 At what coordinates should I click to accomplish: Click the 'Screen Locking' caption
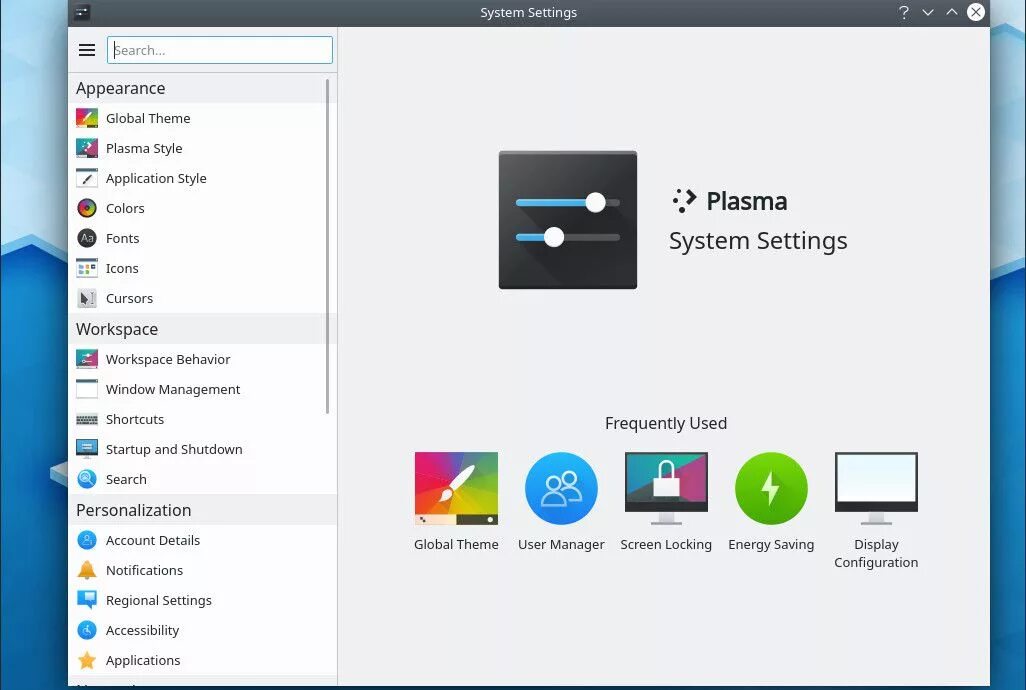click(x=666, y=544)
